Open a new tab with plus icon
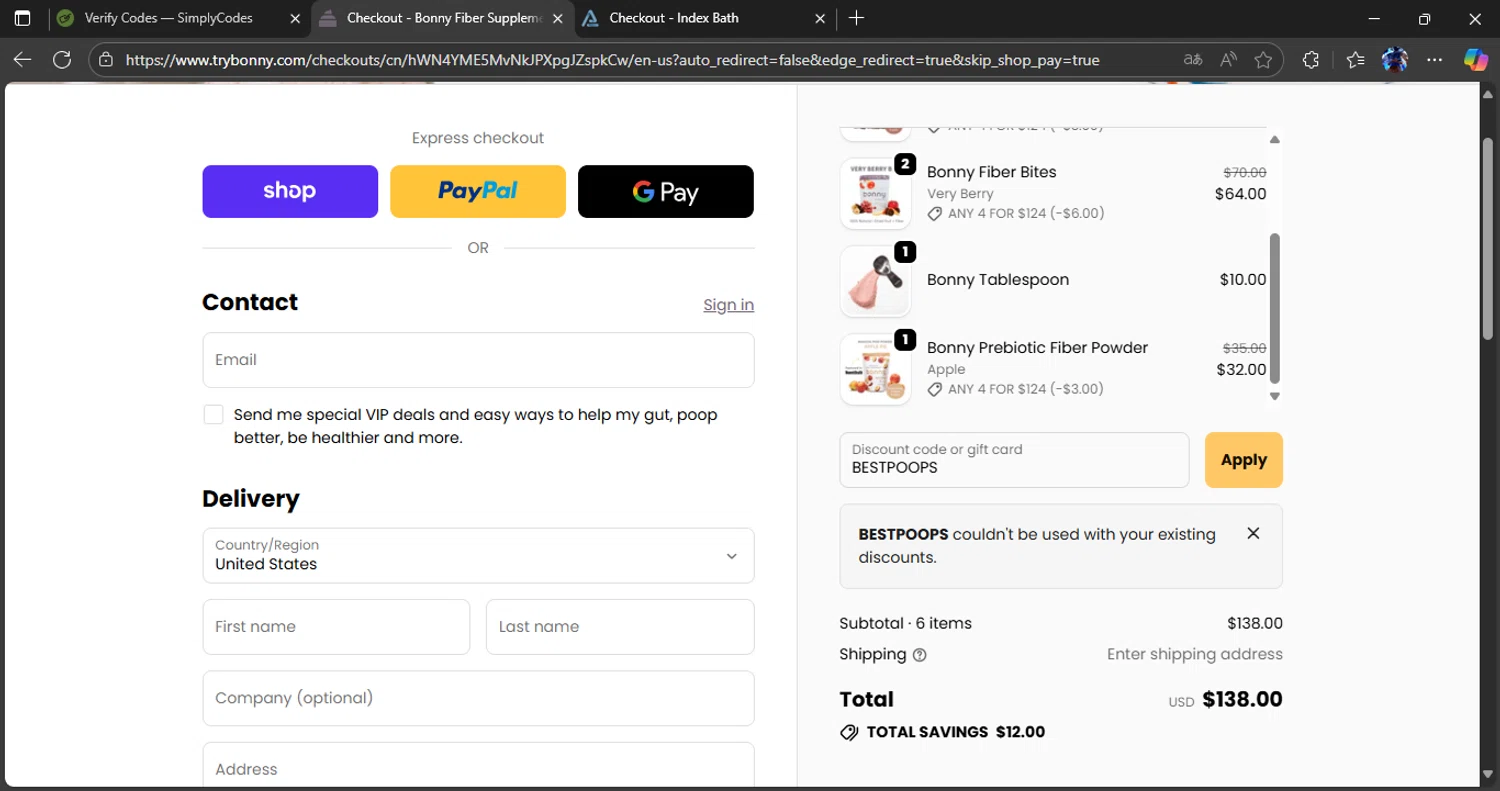1500x791 pixels. click(856, 18)
